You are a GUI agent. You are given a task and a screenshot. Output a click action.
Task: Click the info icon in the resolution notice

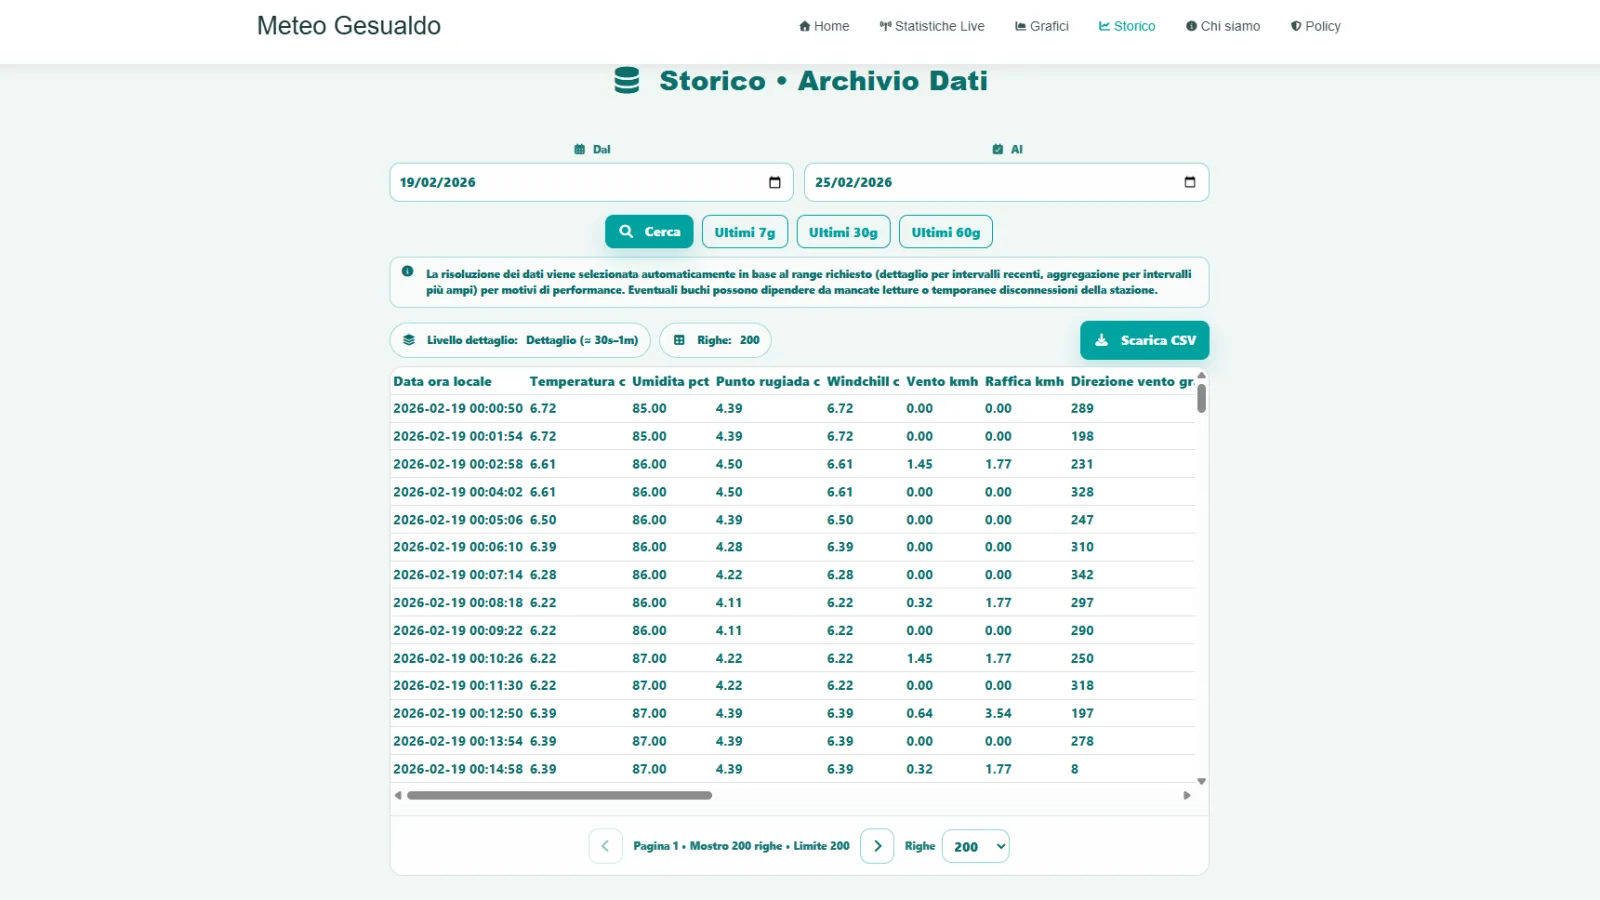point(407,271)
